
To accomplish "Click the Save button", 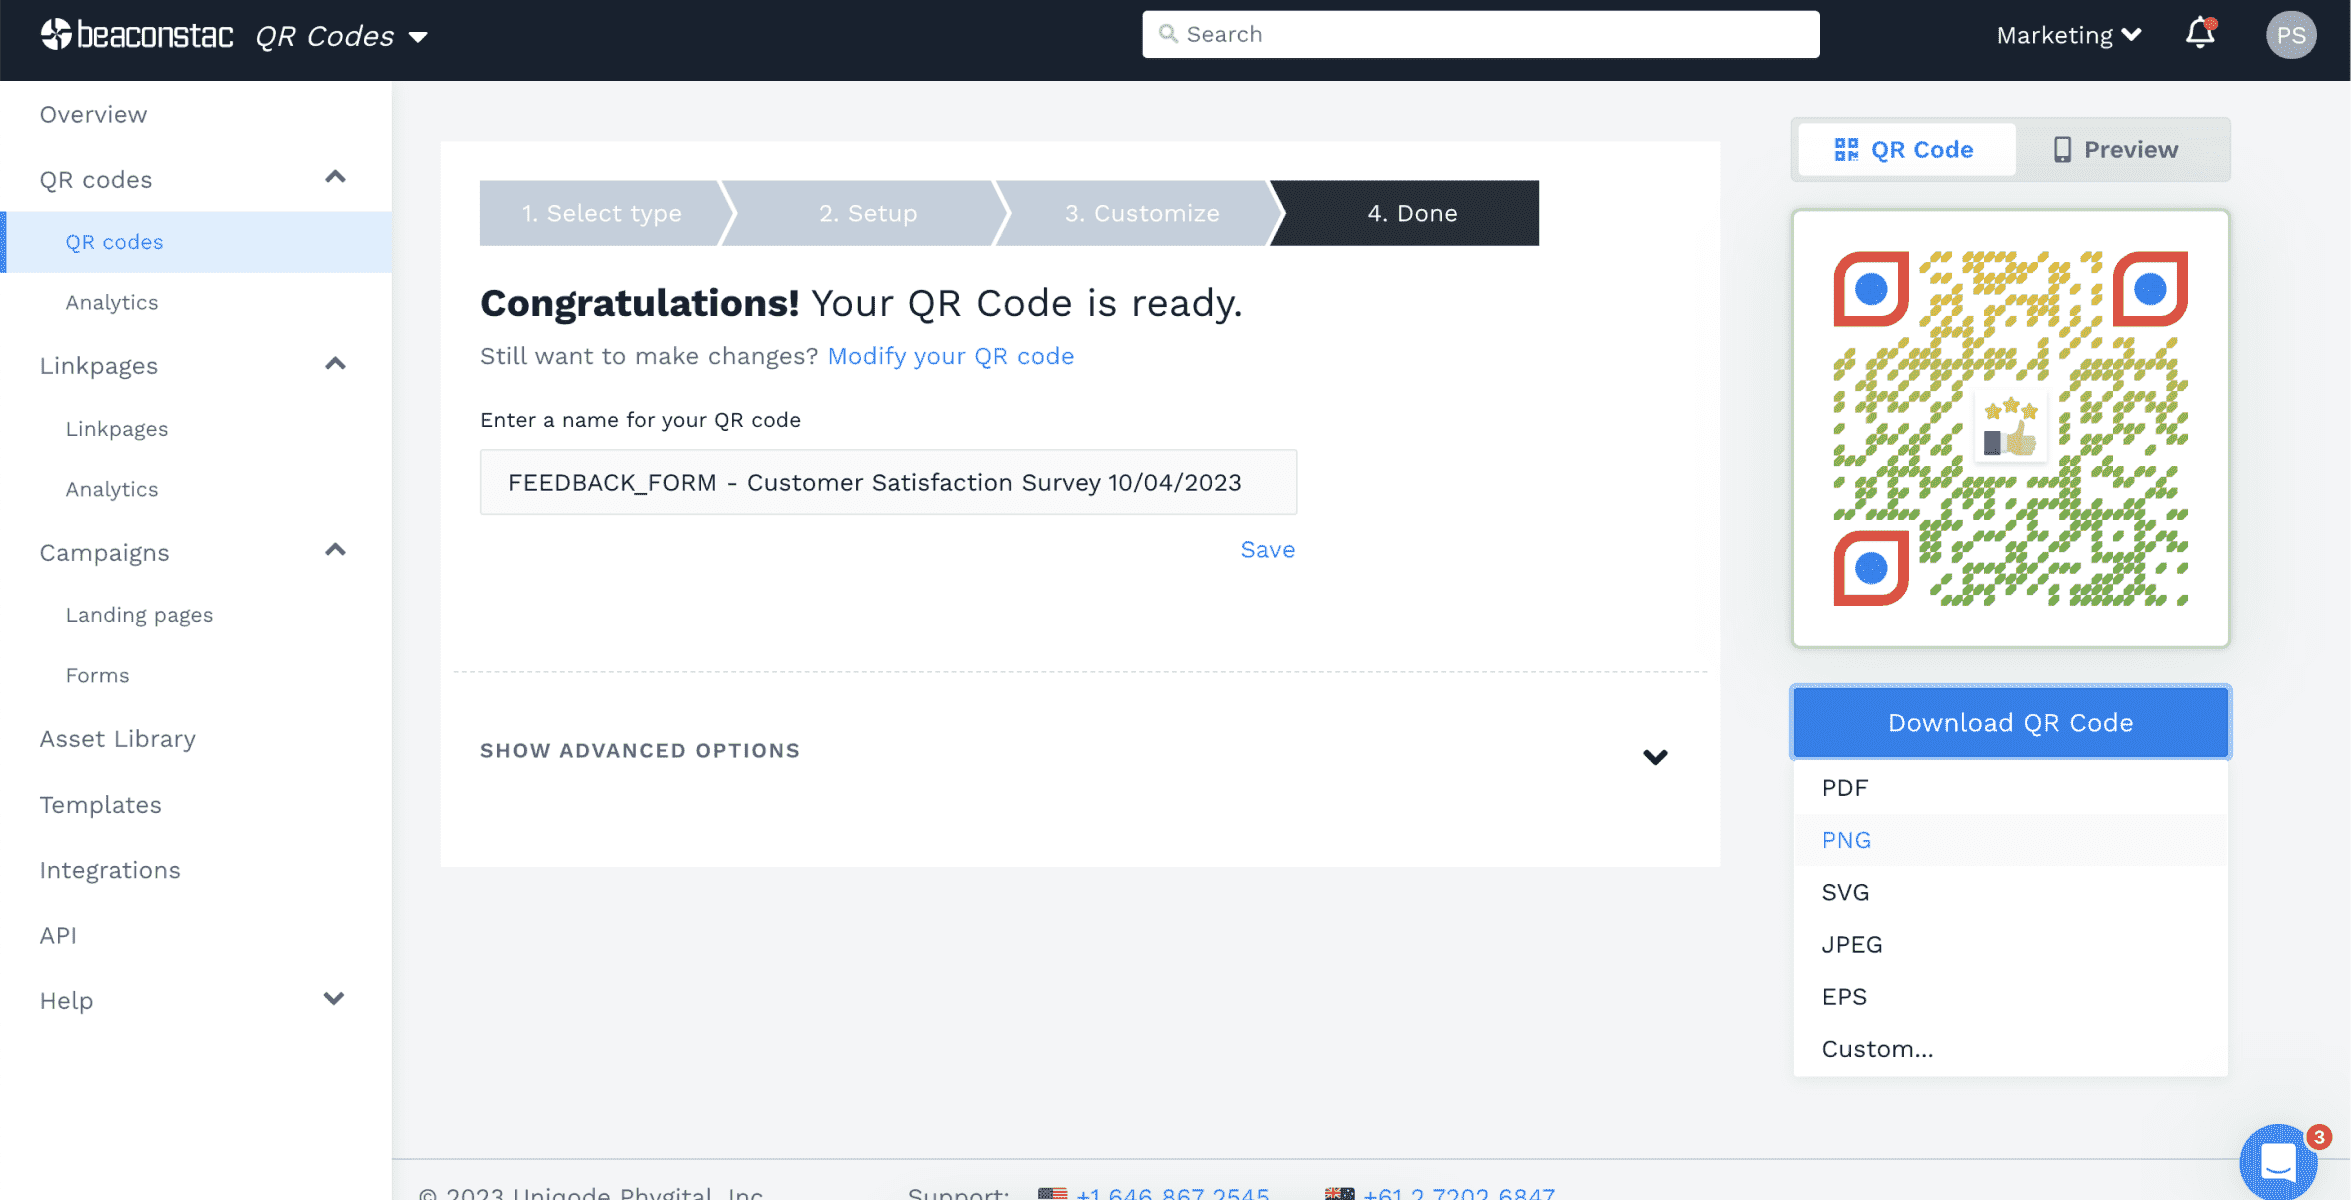I will click(1267, 548).
